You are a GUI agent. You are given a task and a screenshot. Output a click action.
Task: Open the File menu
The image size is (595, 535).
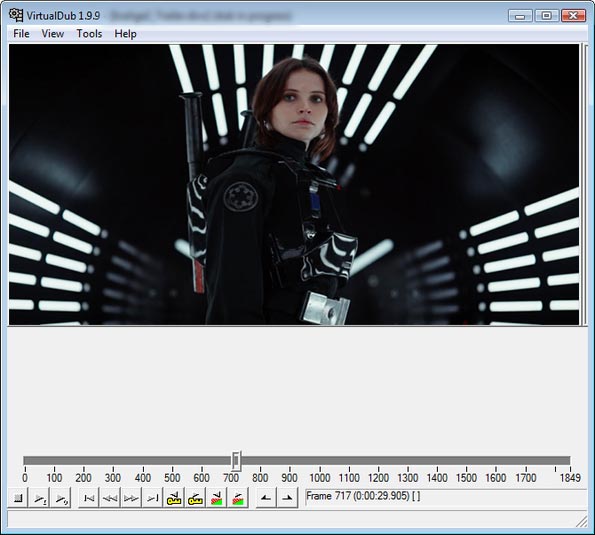(x=21, y=34)
